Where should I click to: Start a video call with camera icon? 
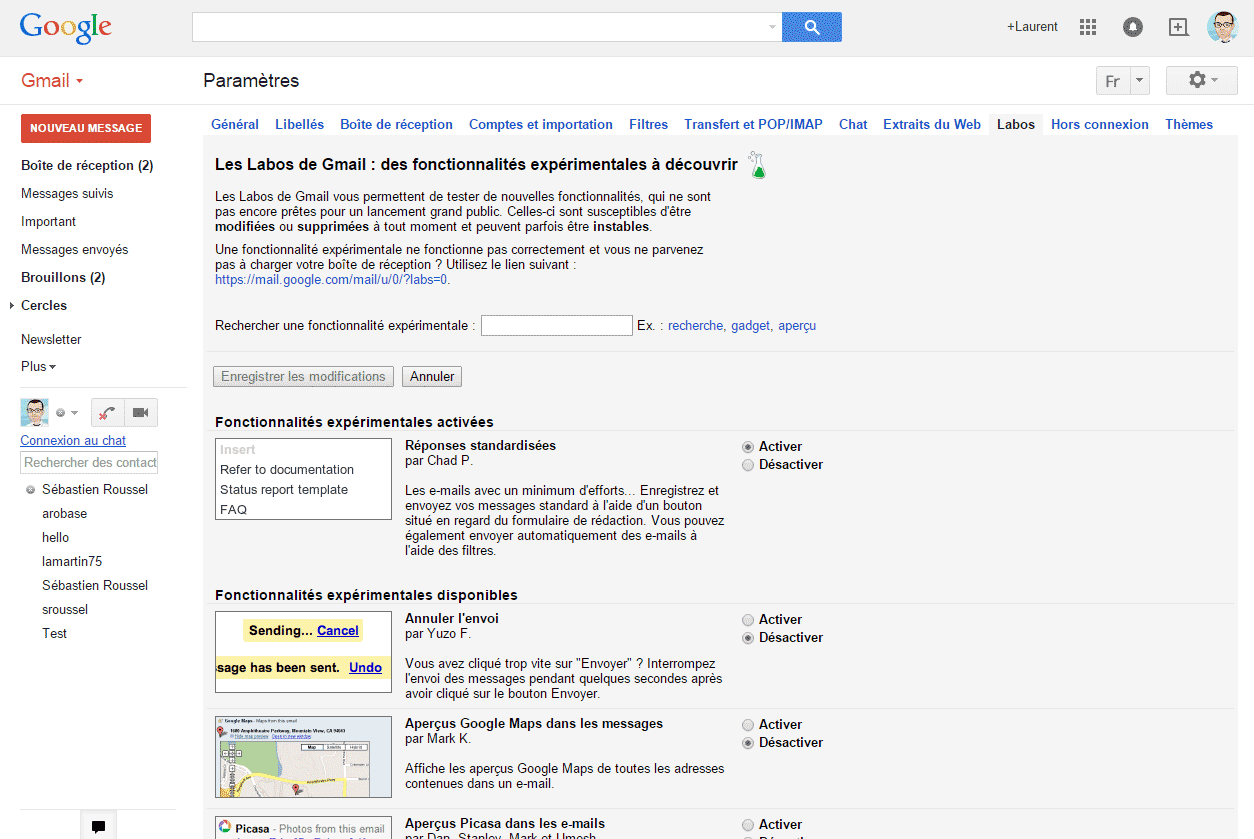[141, 412]
